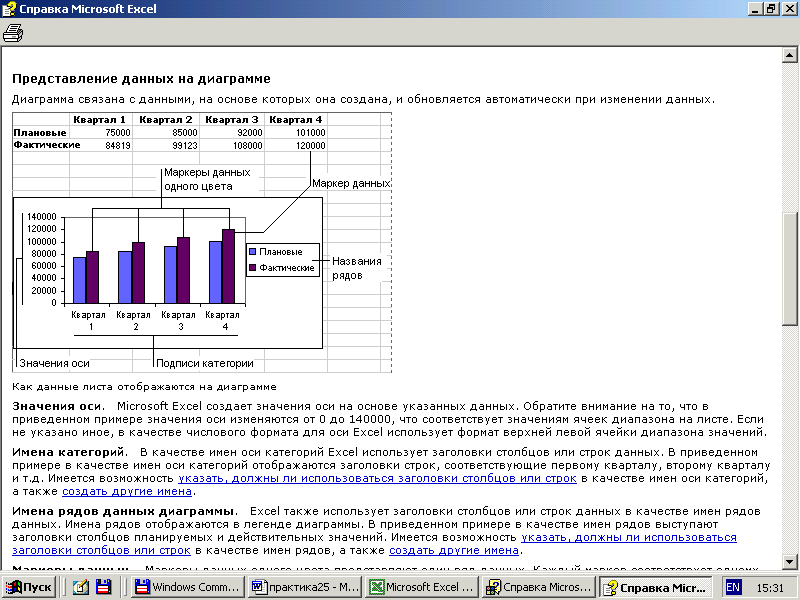The height and width of the screenshot is (600, 800).
Task: Click the Справка Microsoft Excel title icon
Action: pos(9,9)
